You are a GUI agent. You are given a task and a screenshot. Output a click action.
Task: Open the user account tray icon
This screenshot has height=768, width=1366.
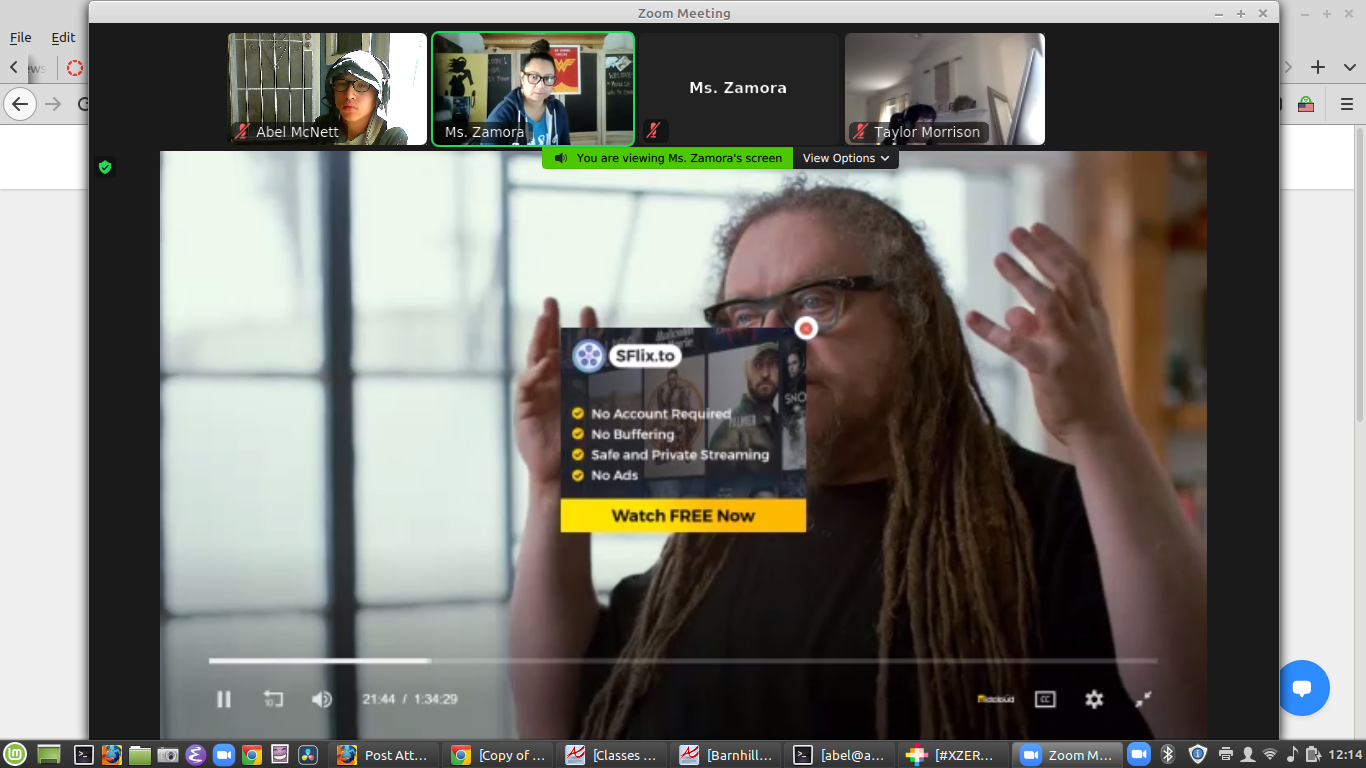tap(1247, 755)
